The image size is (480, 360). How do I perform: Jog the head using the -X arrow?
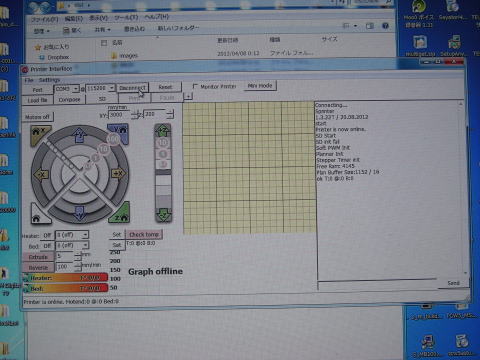41,174
